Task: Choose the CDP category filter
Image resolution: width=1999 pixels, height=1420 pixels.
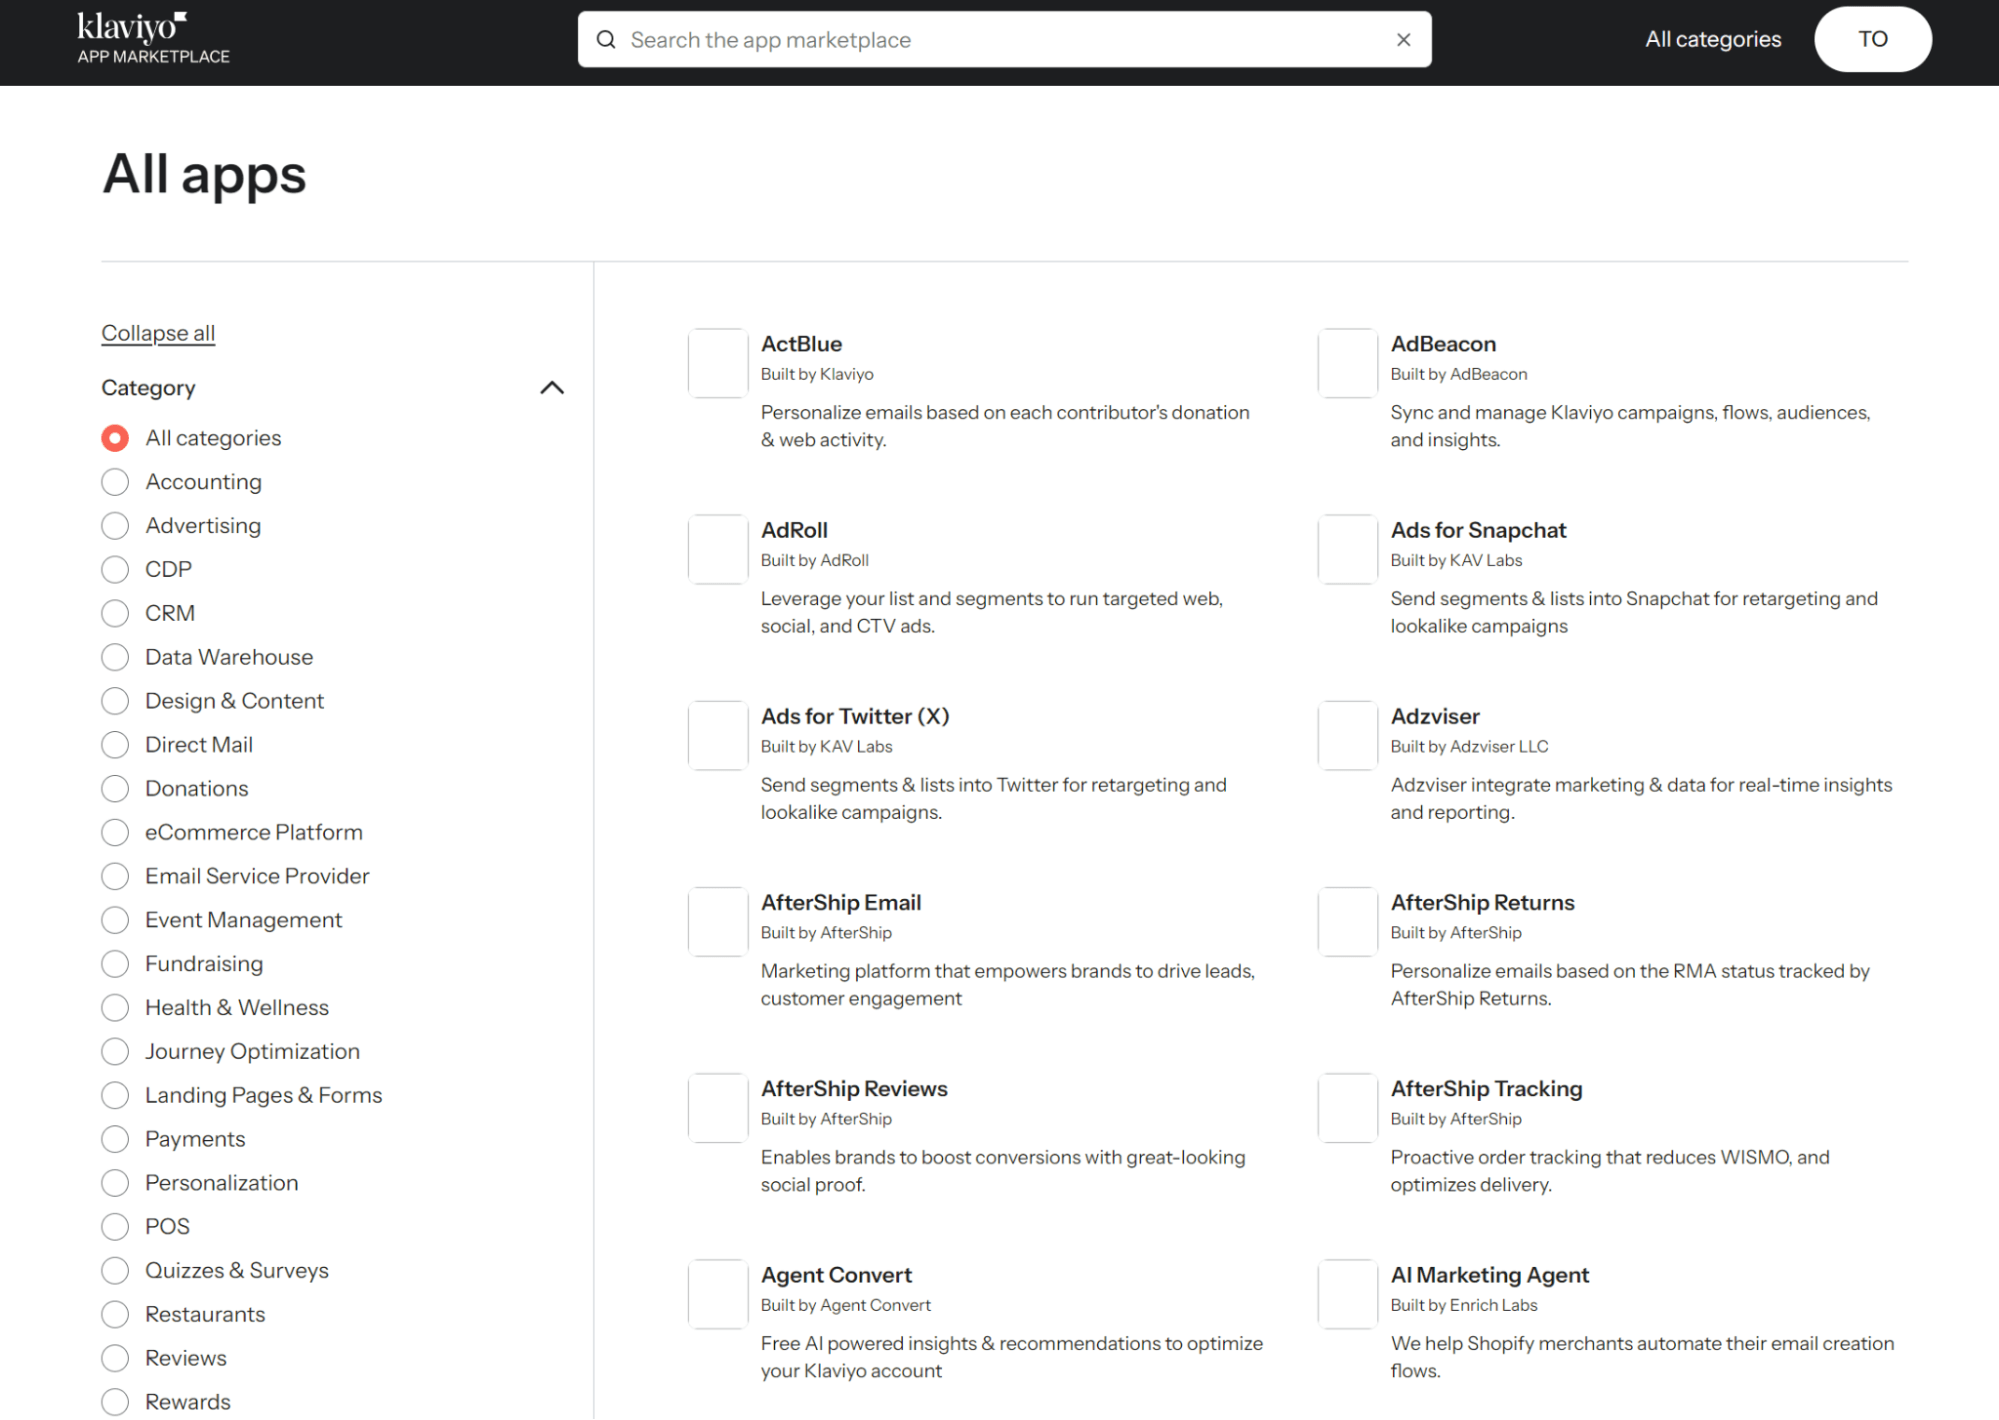Action: [115, 570]
